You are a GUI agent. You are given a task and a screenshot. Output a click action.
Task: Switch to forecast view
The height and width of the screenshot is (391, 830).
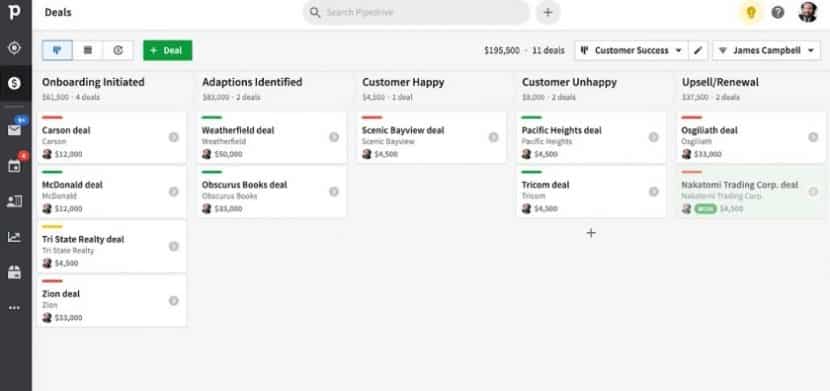(118, 50)
